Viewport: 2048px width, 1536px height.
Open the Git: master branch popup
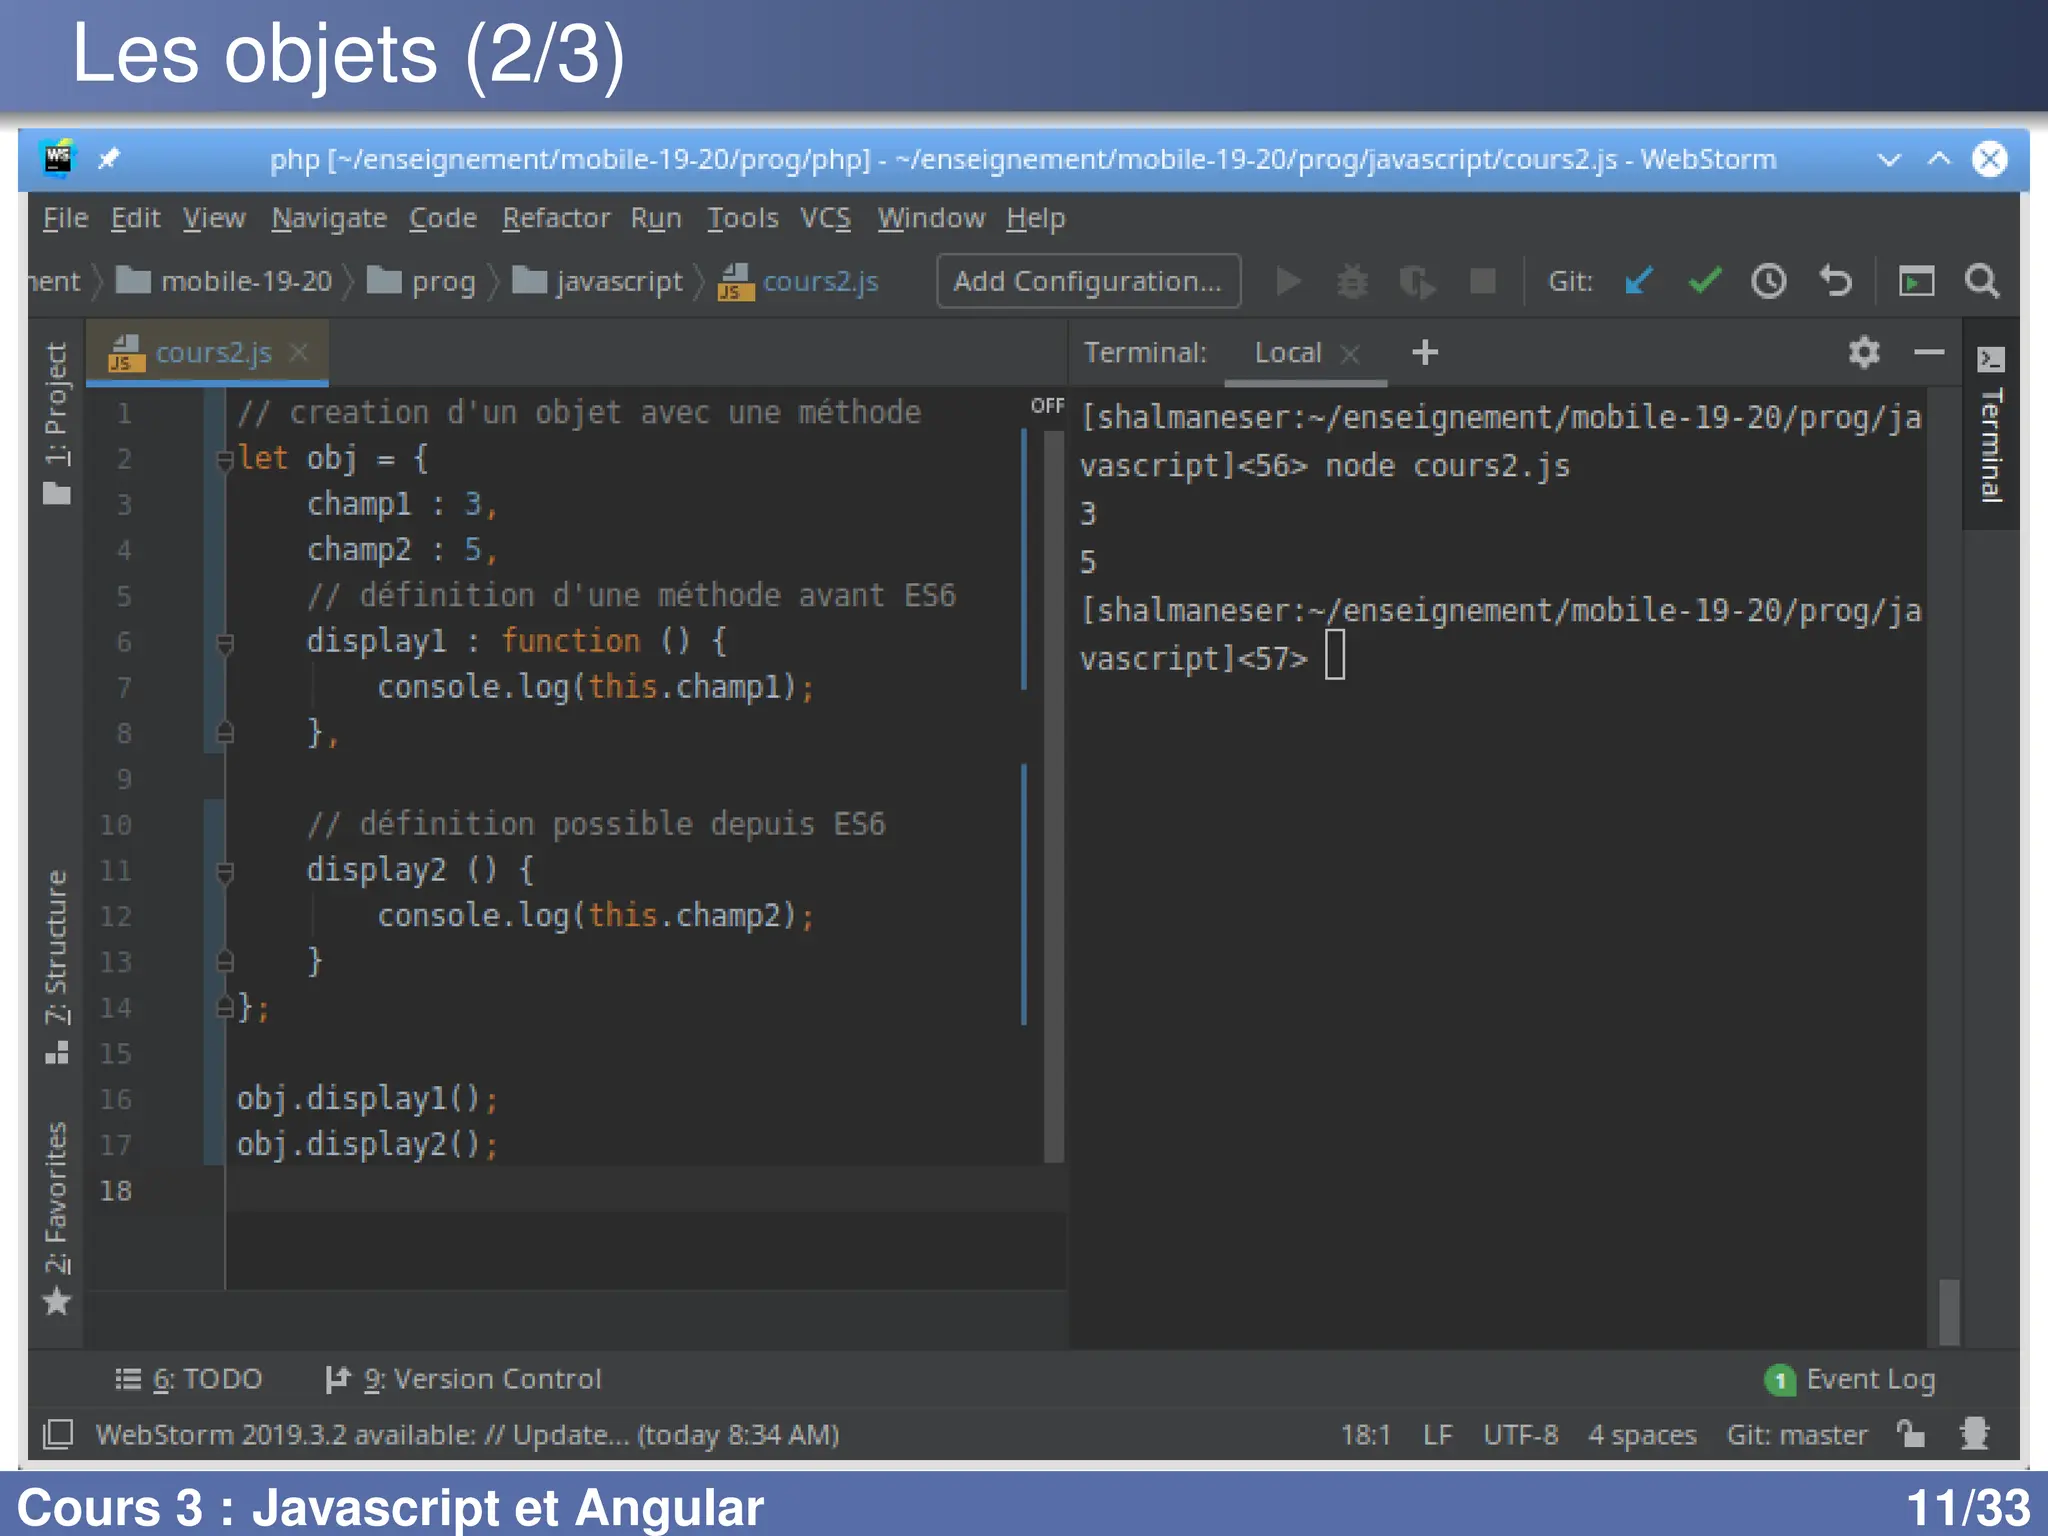click(x=1796, y=1434)
